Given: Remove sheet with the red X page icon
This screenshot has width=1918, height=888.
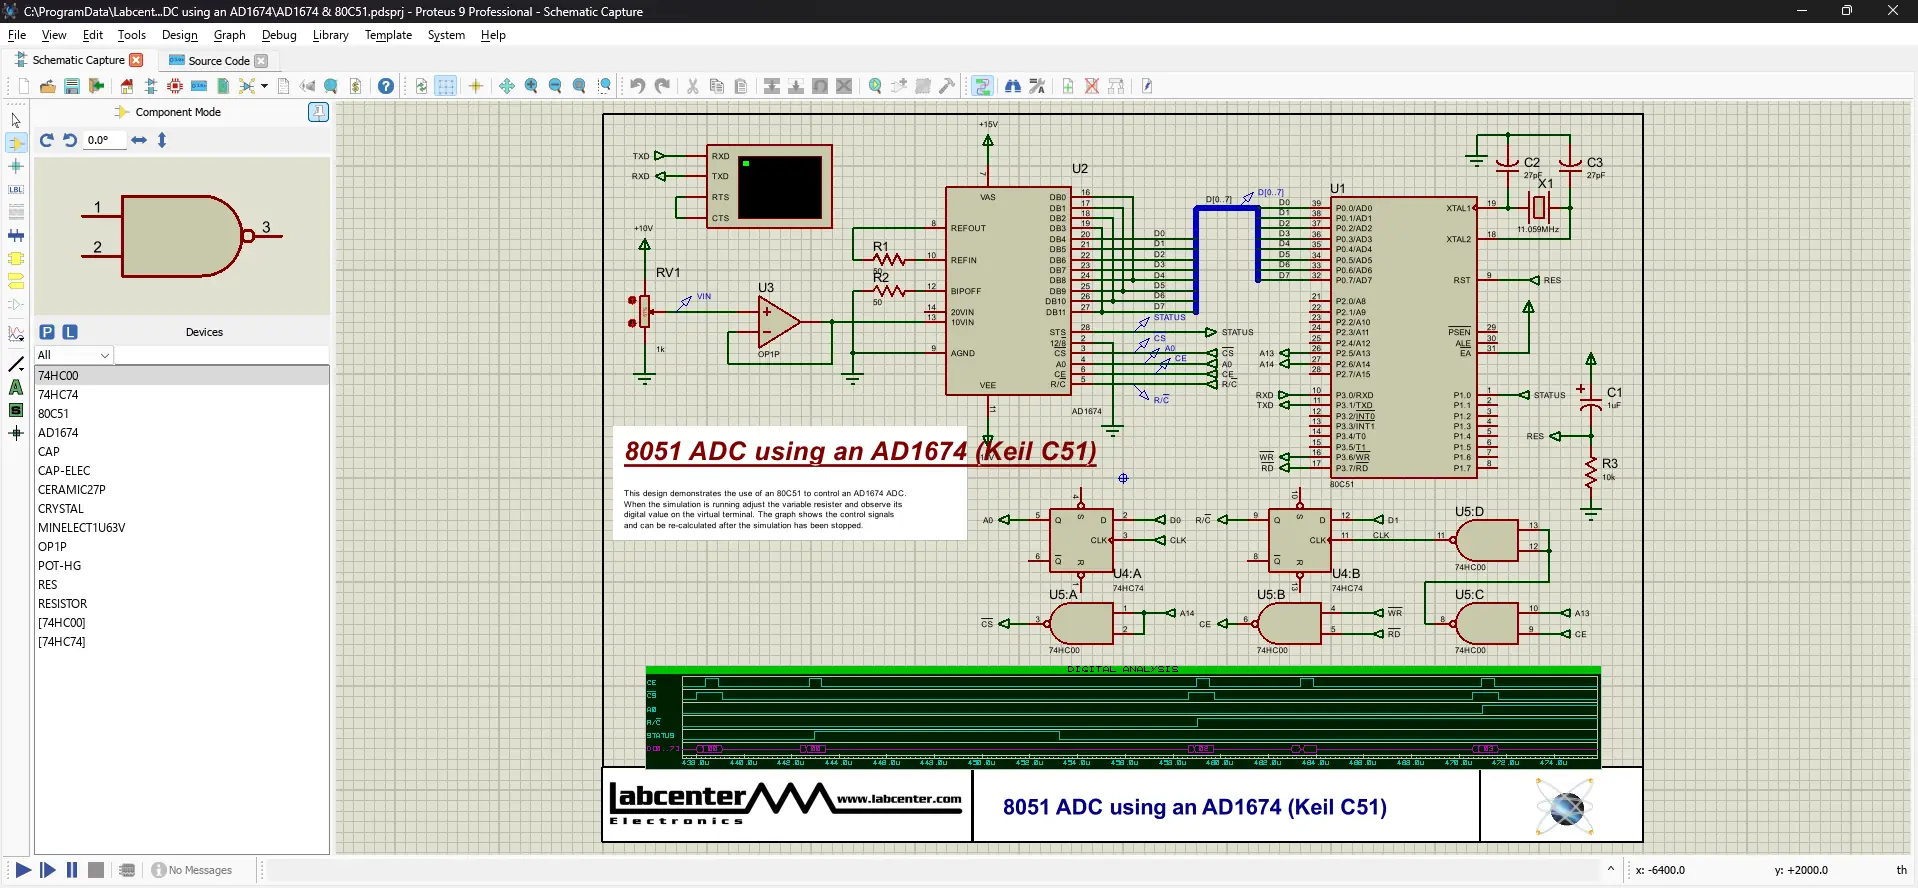Looking at the screenshot, I should click(x=1092, y=86).
